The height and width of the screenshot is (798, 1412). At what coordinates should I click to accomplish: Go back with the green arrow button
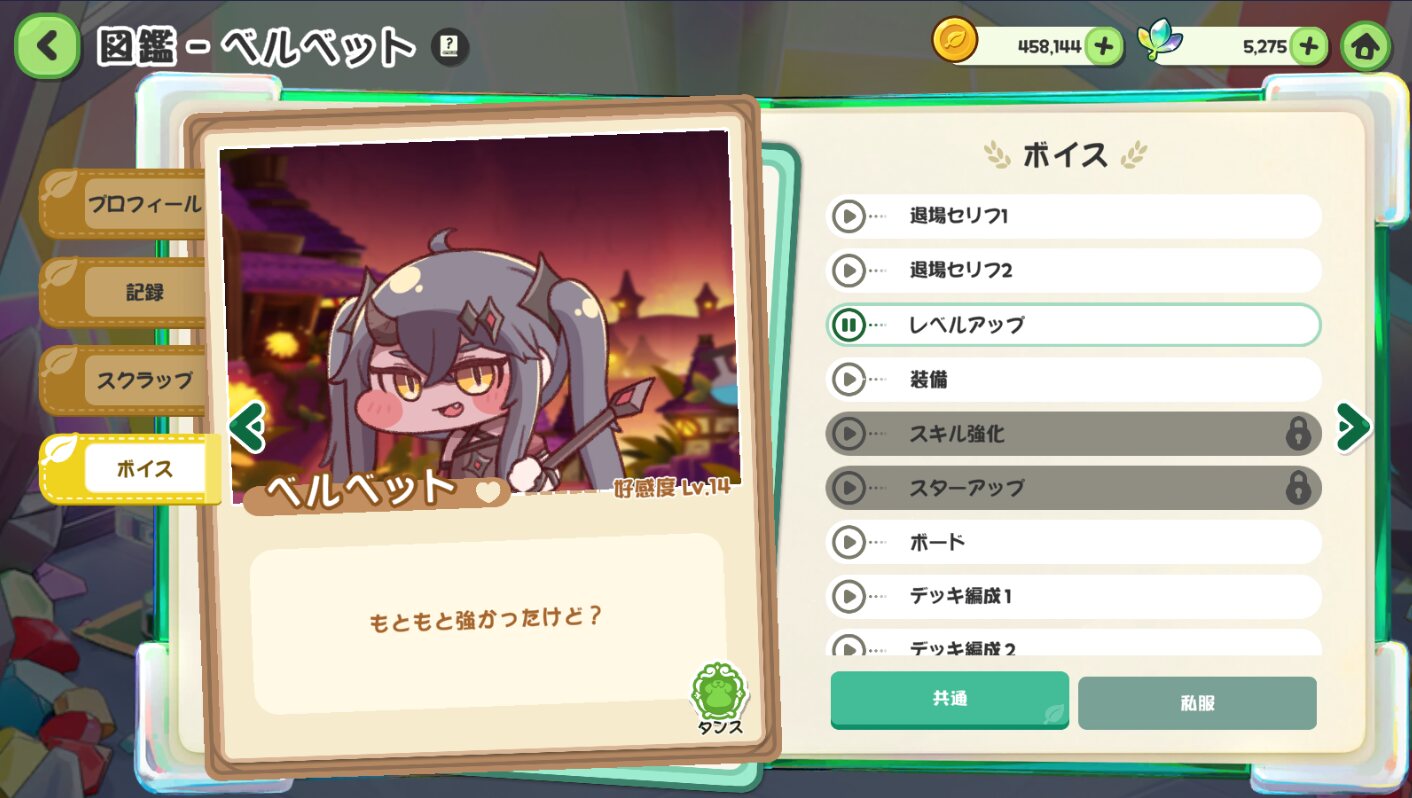point(46,46)
